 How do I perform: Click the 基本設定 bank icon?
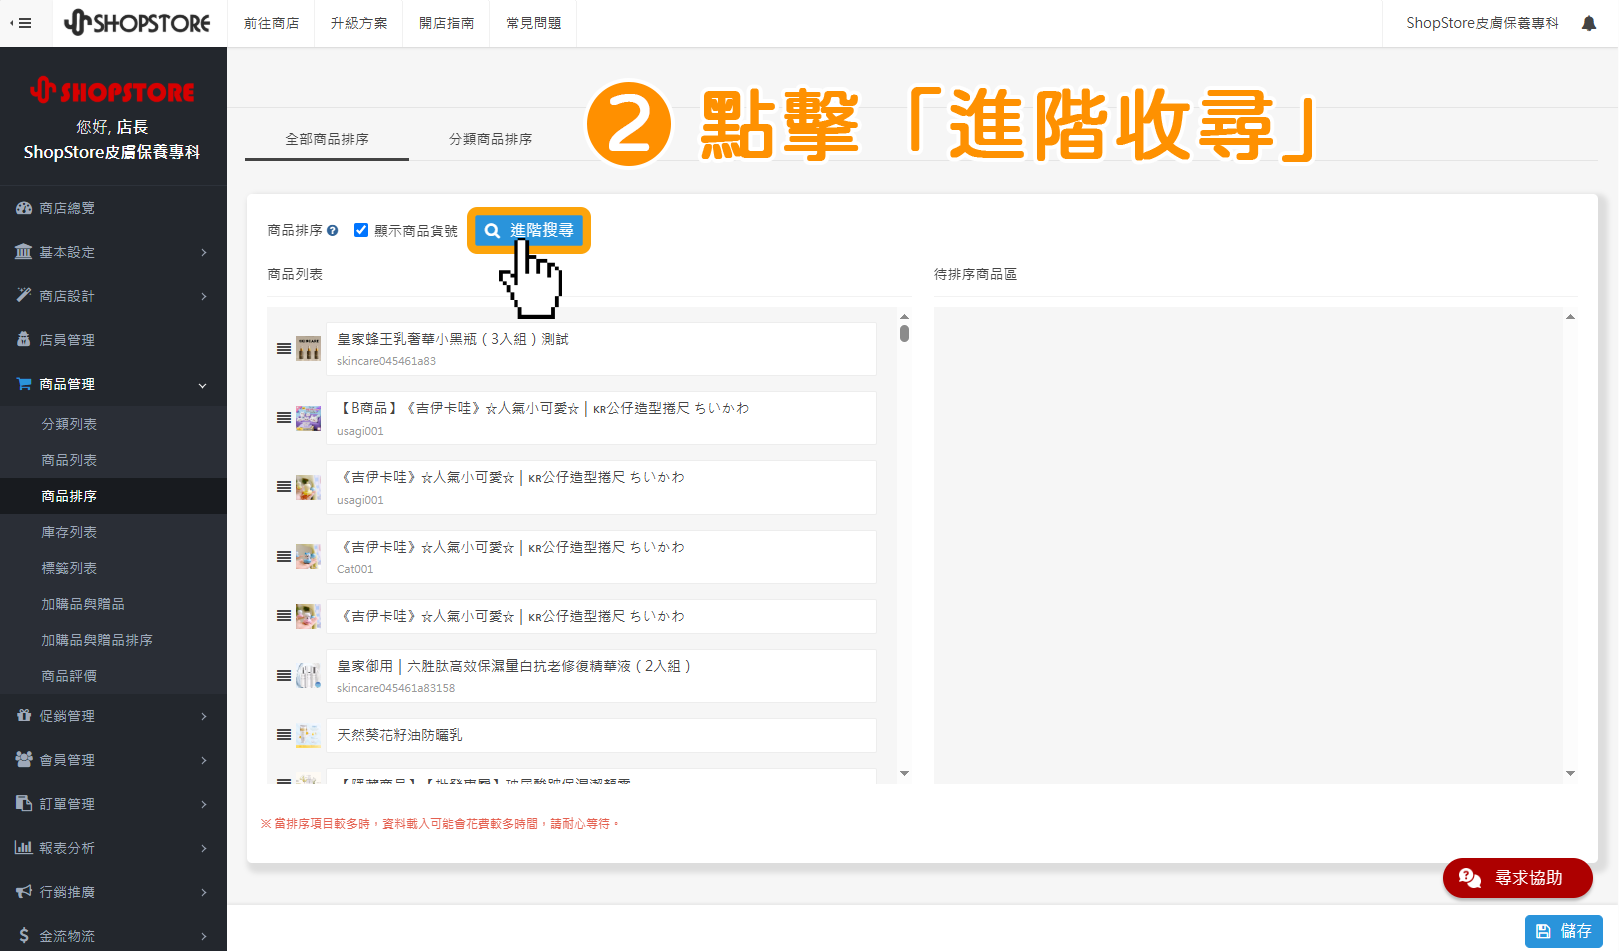click(x=24, y=252)
